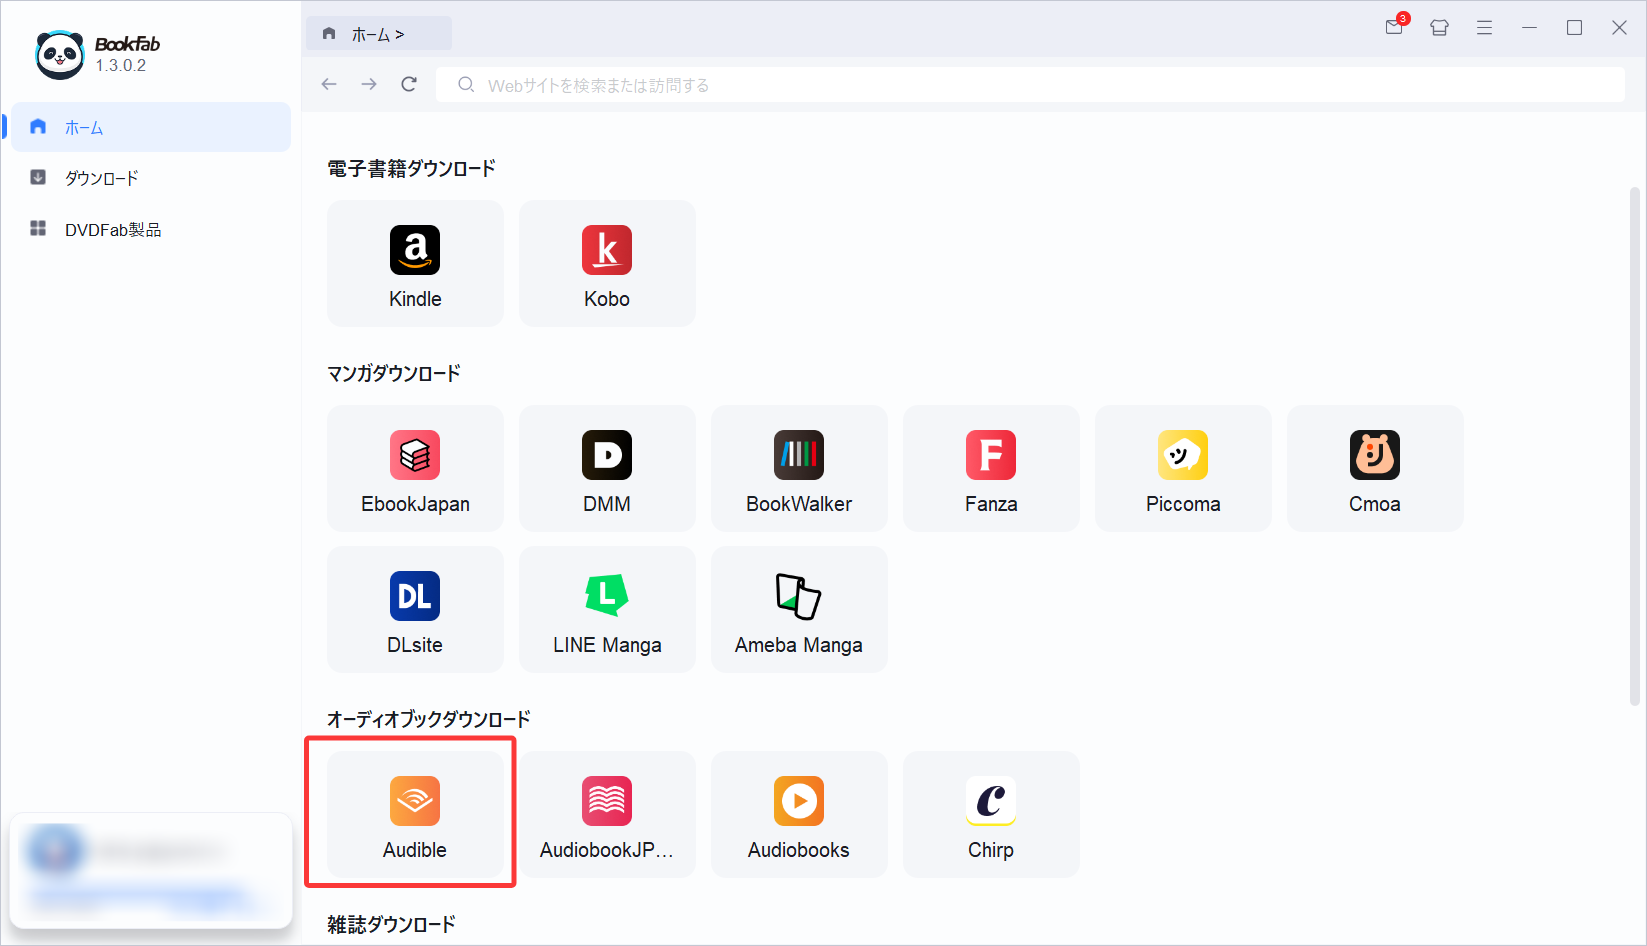Open the Ameba Manga tile
This screenshot has height=946, width=1647.
point(799,609)
